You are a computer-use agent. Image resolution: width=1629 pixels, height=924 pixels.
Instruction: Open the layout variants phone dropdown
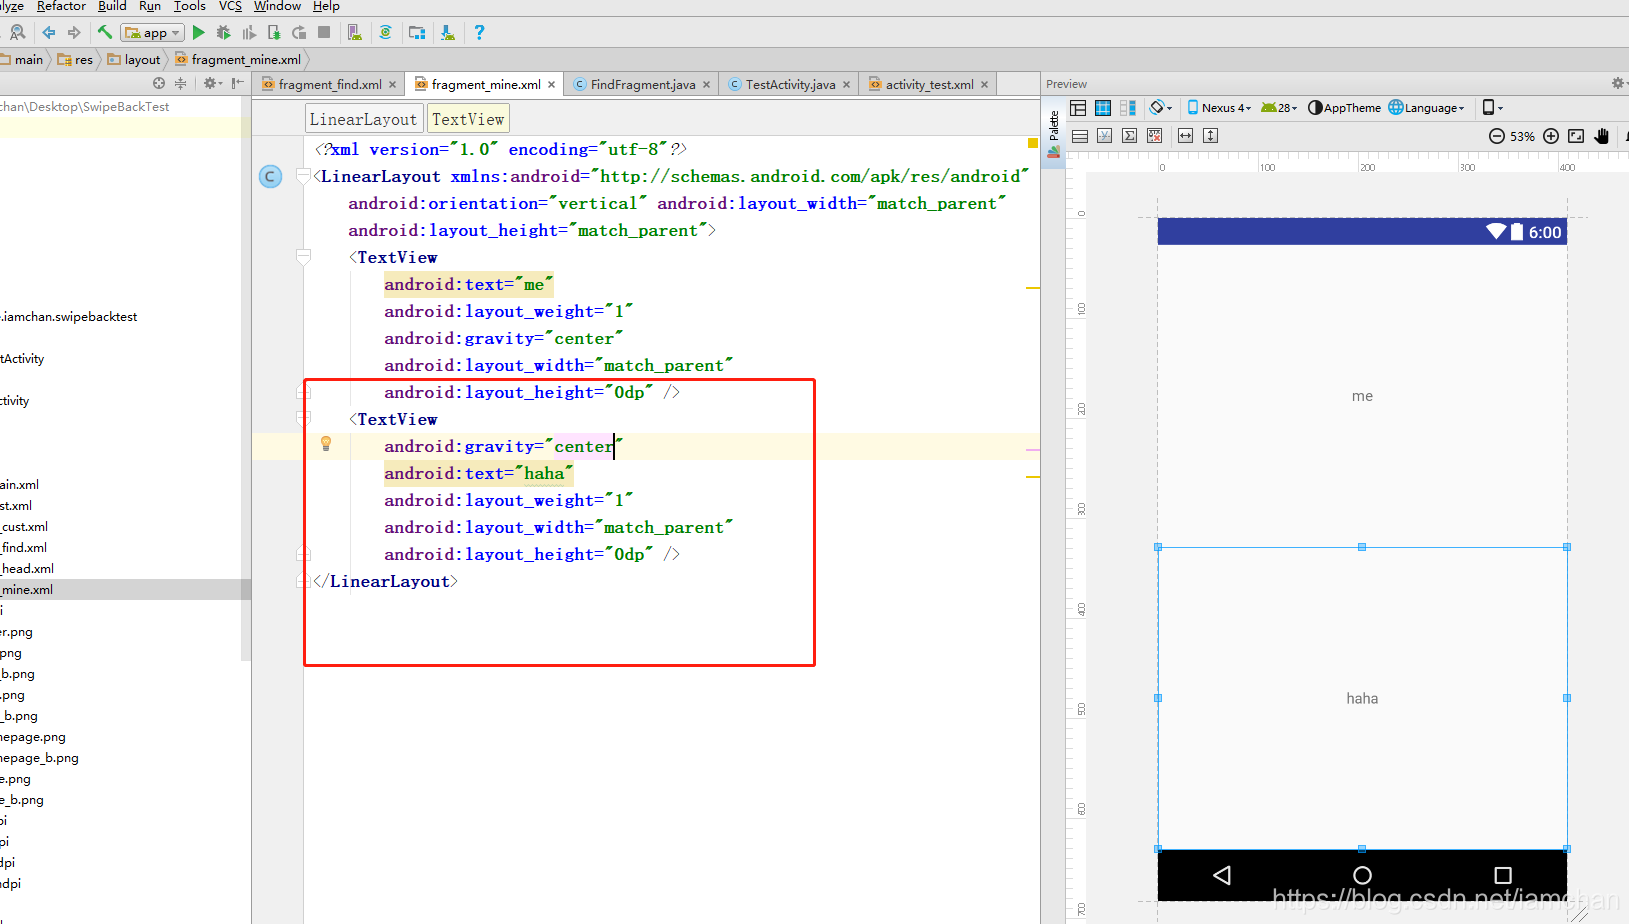click(1492, 108)
